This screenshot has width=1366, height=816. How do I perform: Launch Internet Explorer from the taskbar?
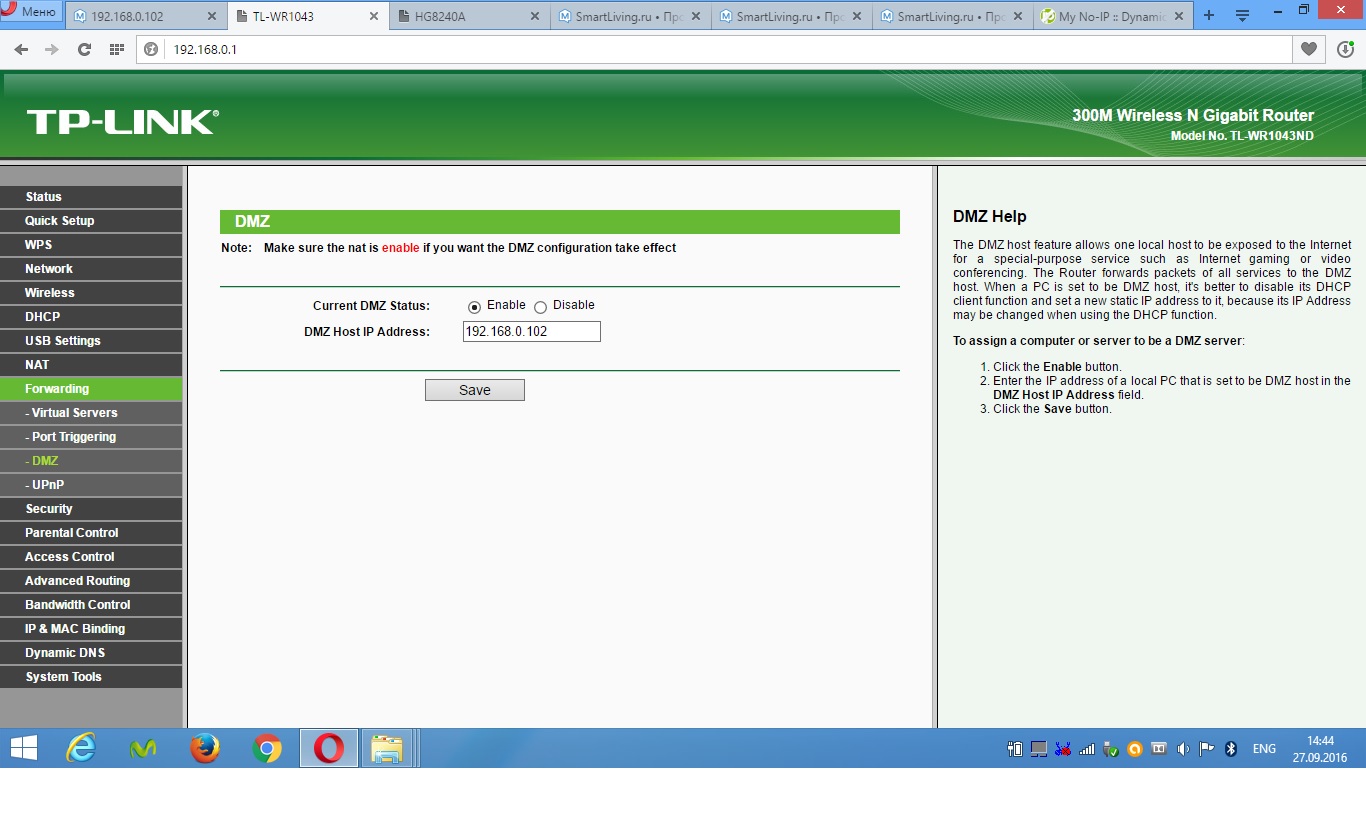click(x=81, y=748)
